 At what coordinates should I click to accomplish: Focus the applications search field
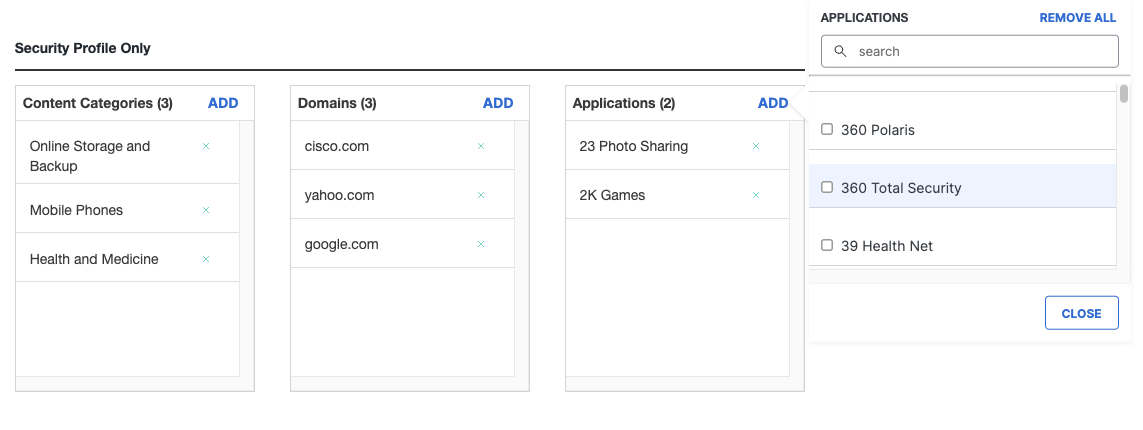tap(970, 52)
